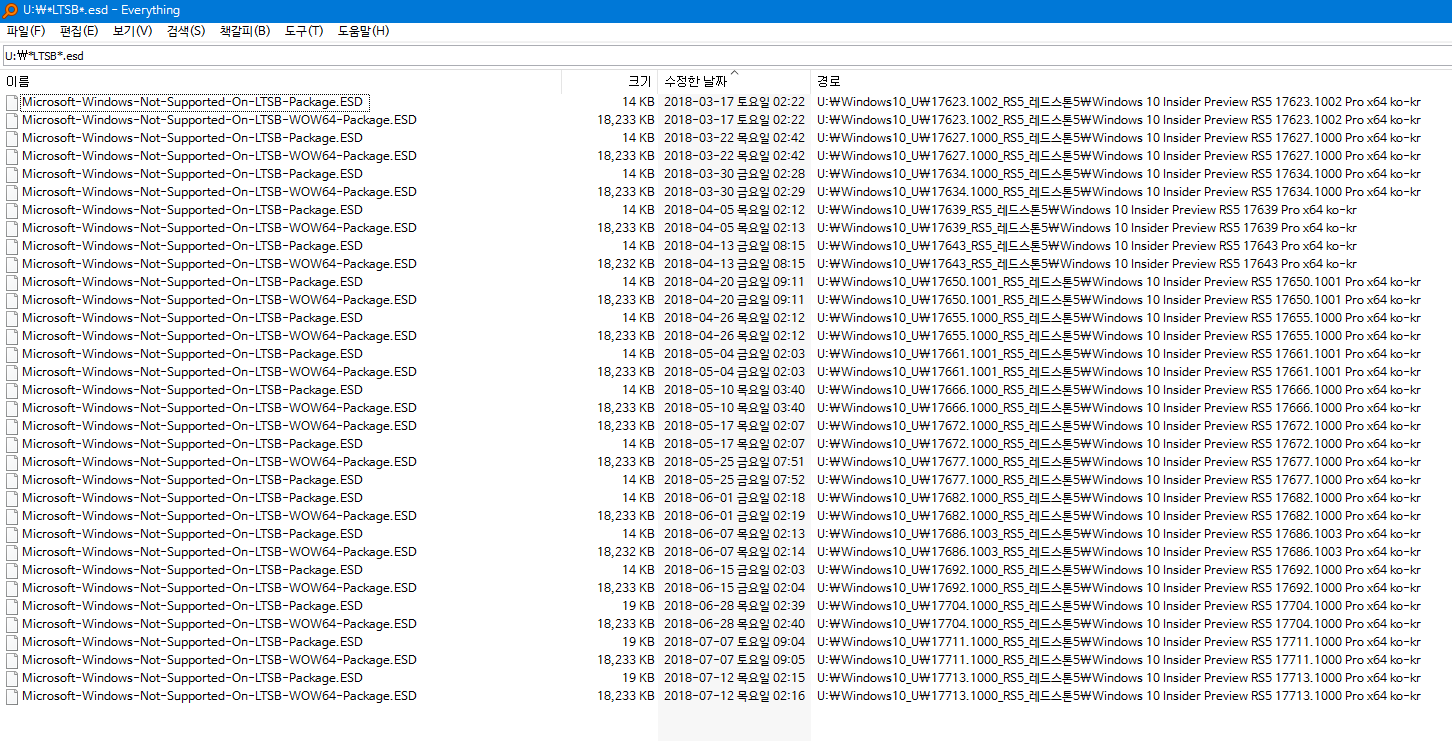Select LTSB-Package.ESD name dated 2018-07-12 02:15
This screenshot has height=741, width=1452.
[x=192, y=678]
